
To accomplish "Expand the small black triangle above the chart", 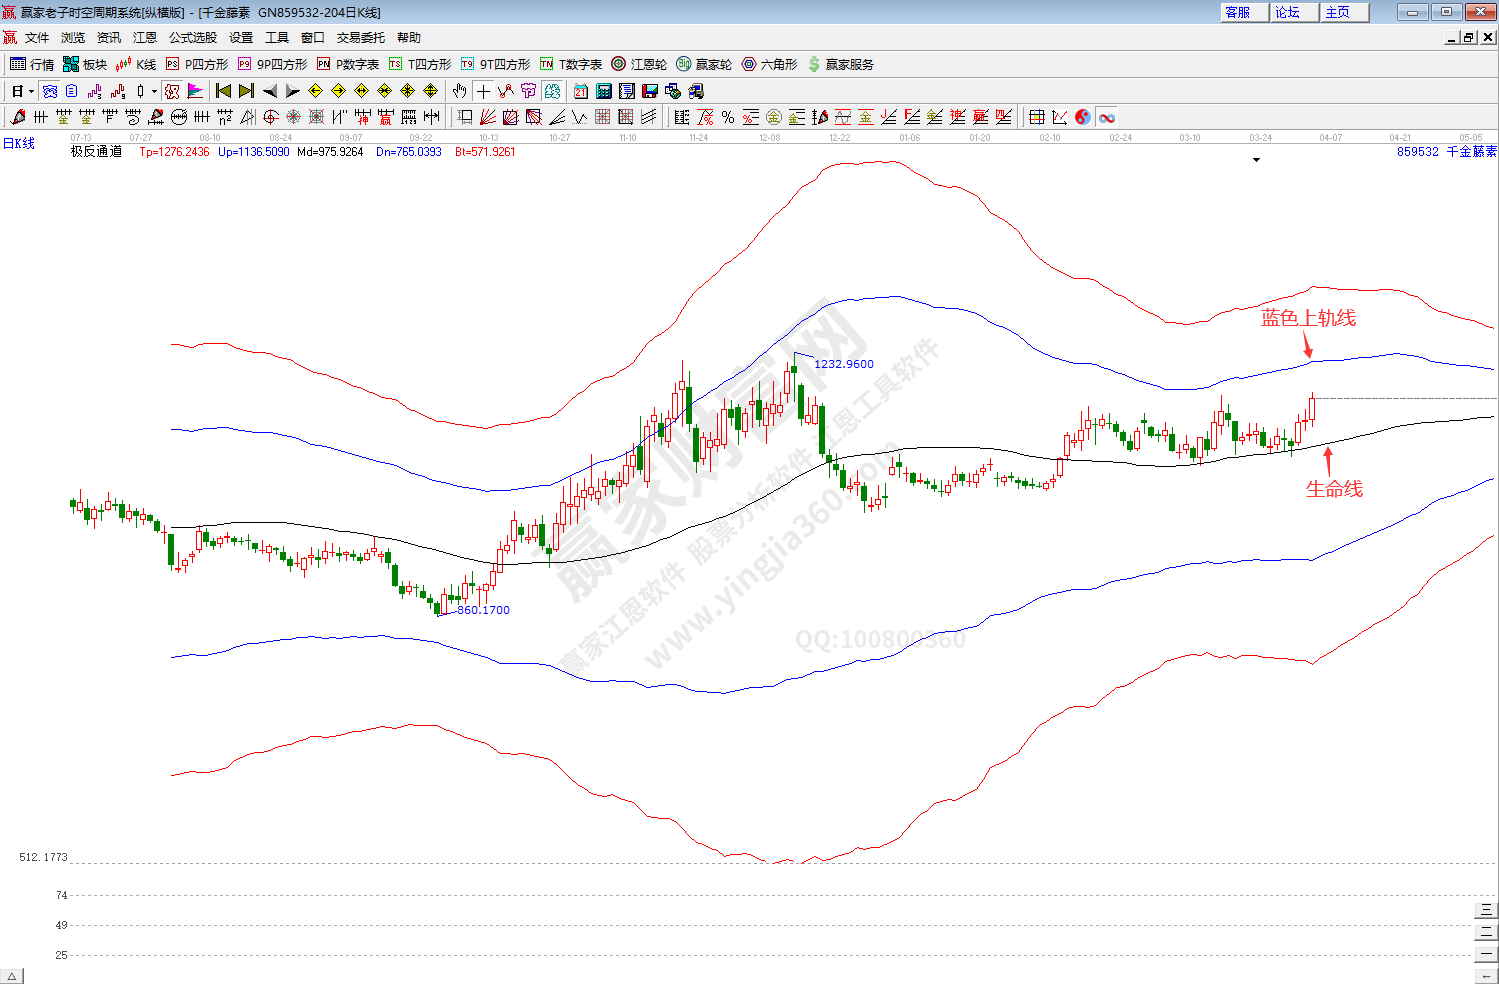I will 1256,160.
